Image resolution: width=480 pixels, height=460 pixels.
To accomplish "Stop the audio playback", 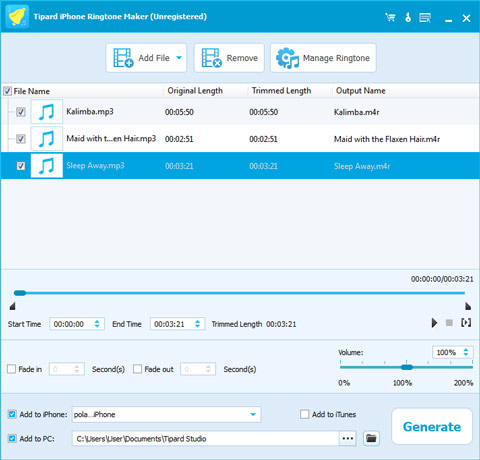I will 449,323.
